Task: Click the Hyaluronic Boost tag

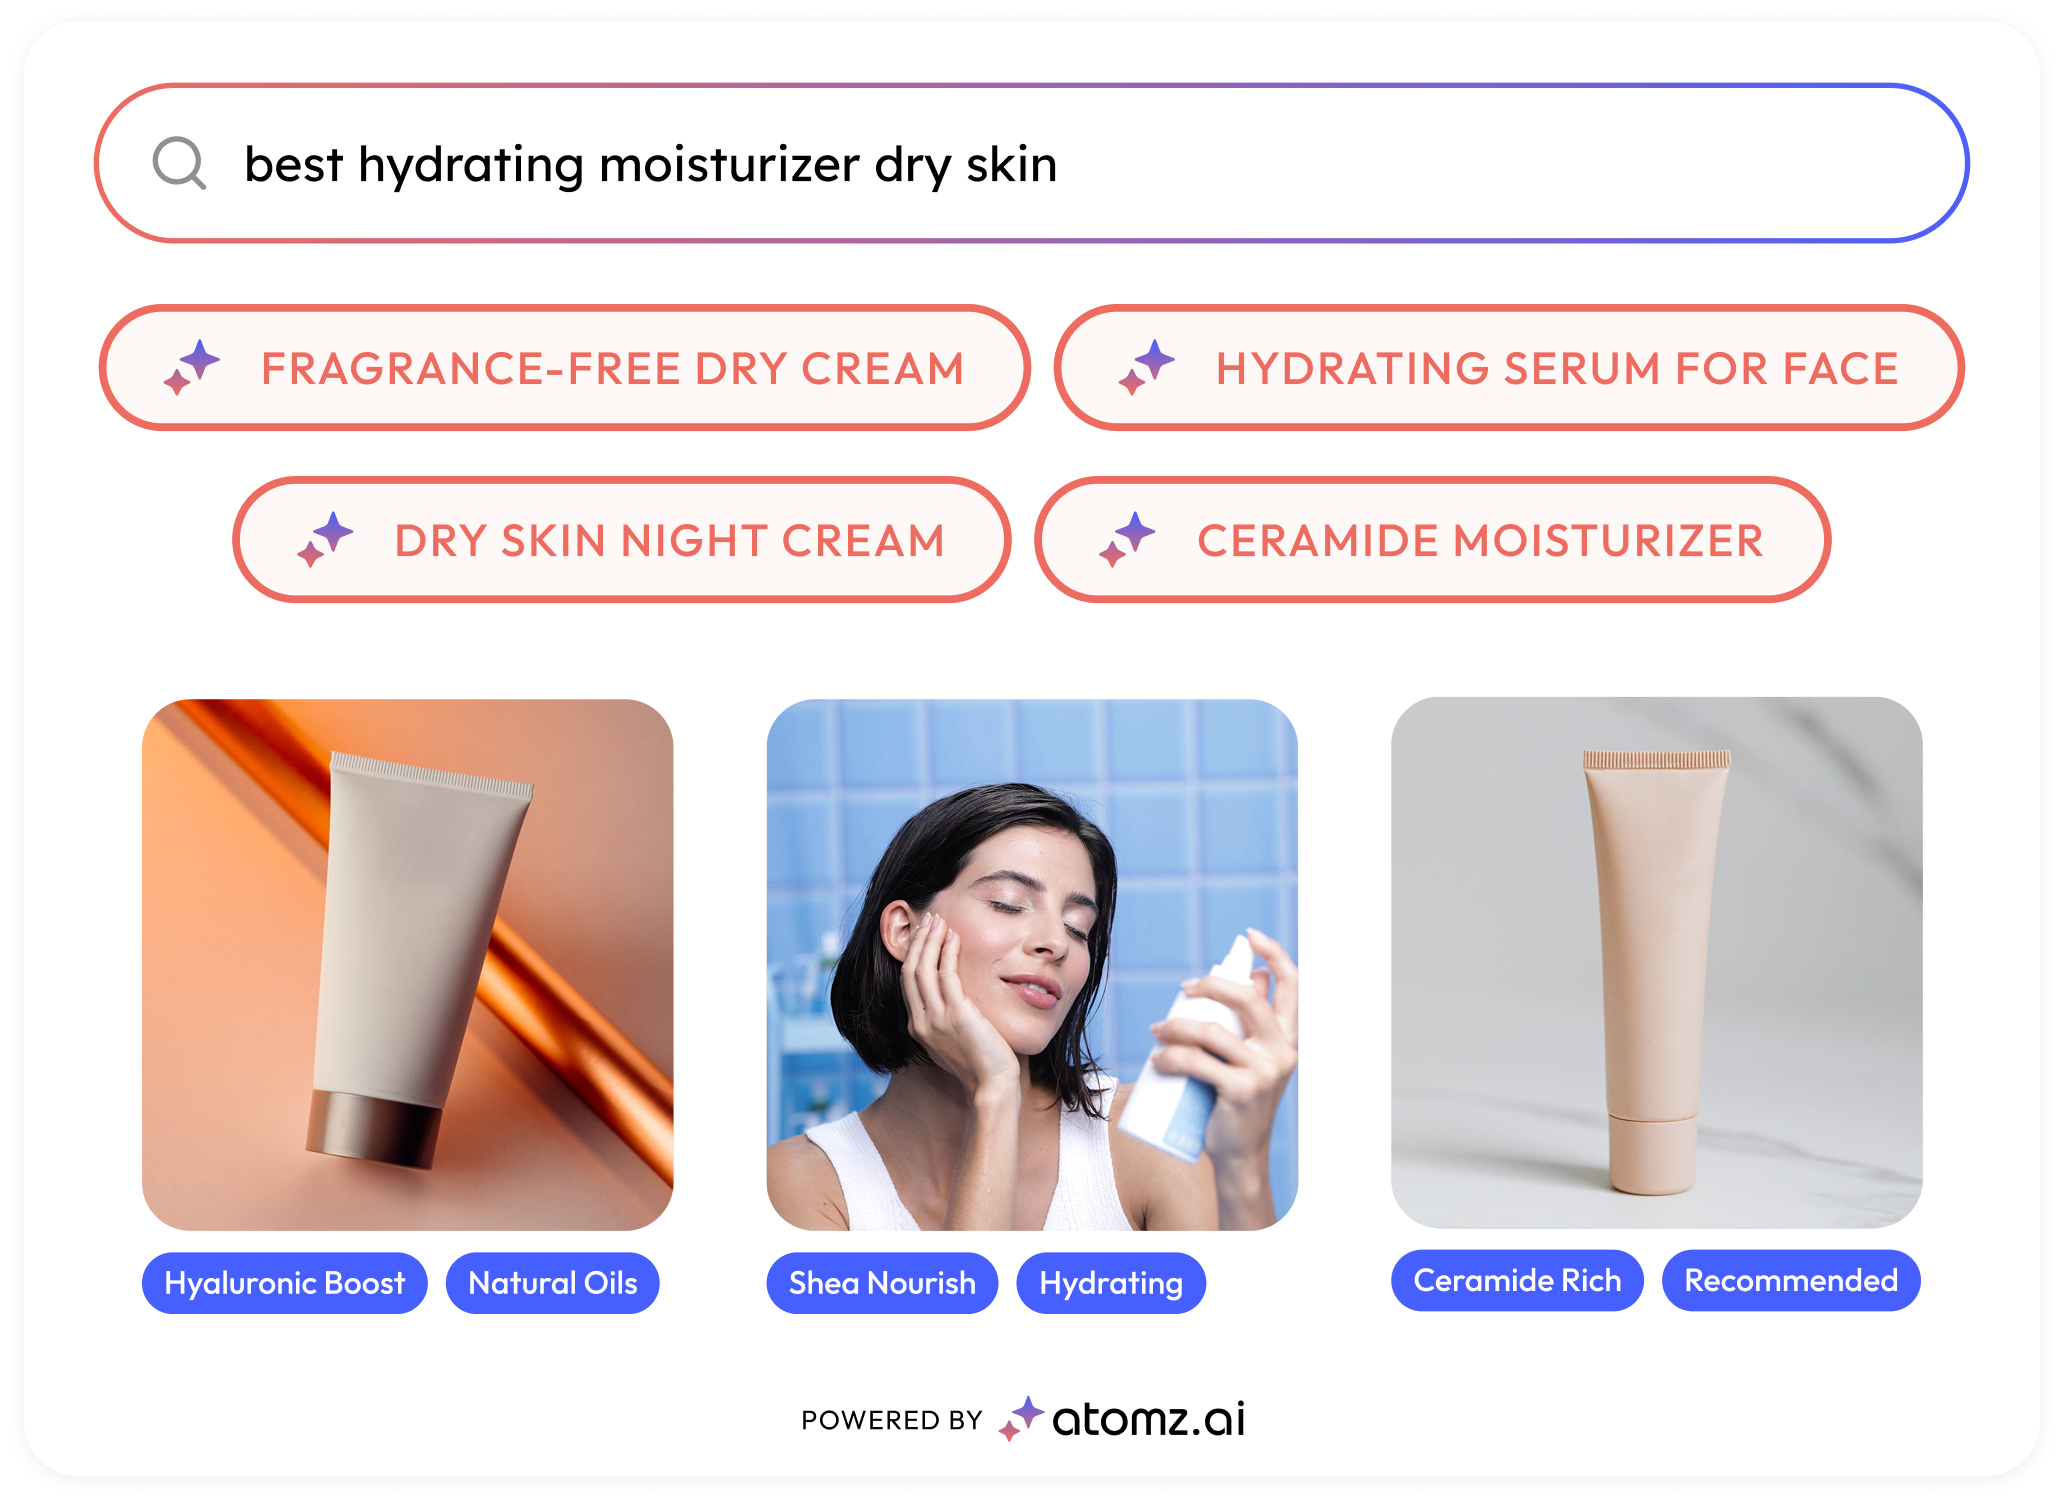Action: [285, 1283]
